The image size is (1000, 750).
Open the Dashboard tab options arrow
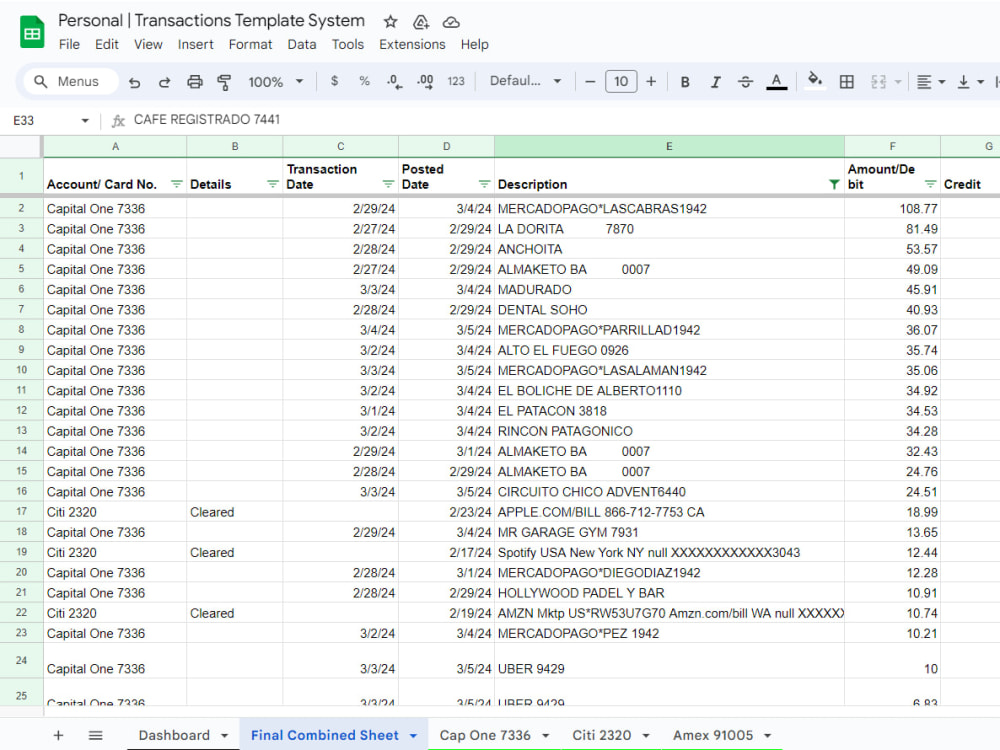tap(224, 736)
